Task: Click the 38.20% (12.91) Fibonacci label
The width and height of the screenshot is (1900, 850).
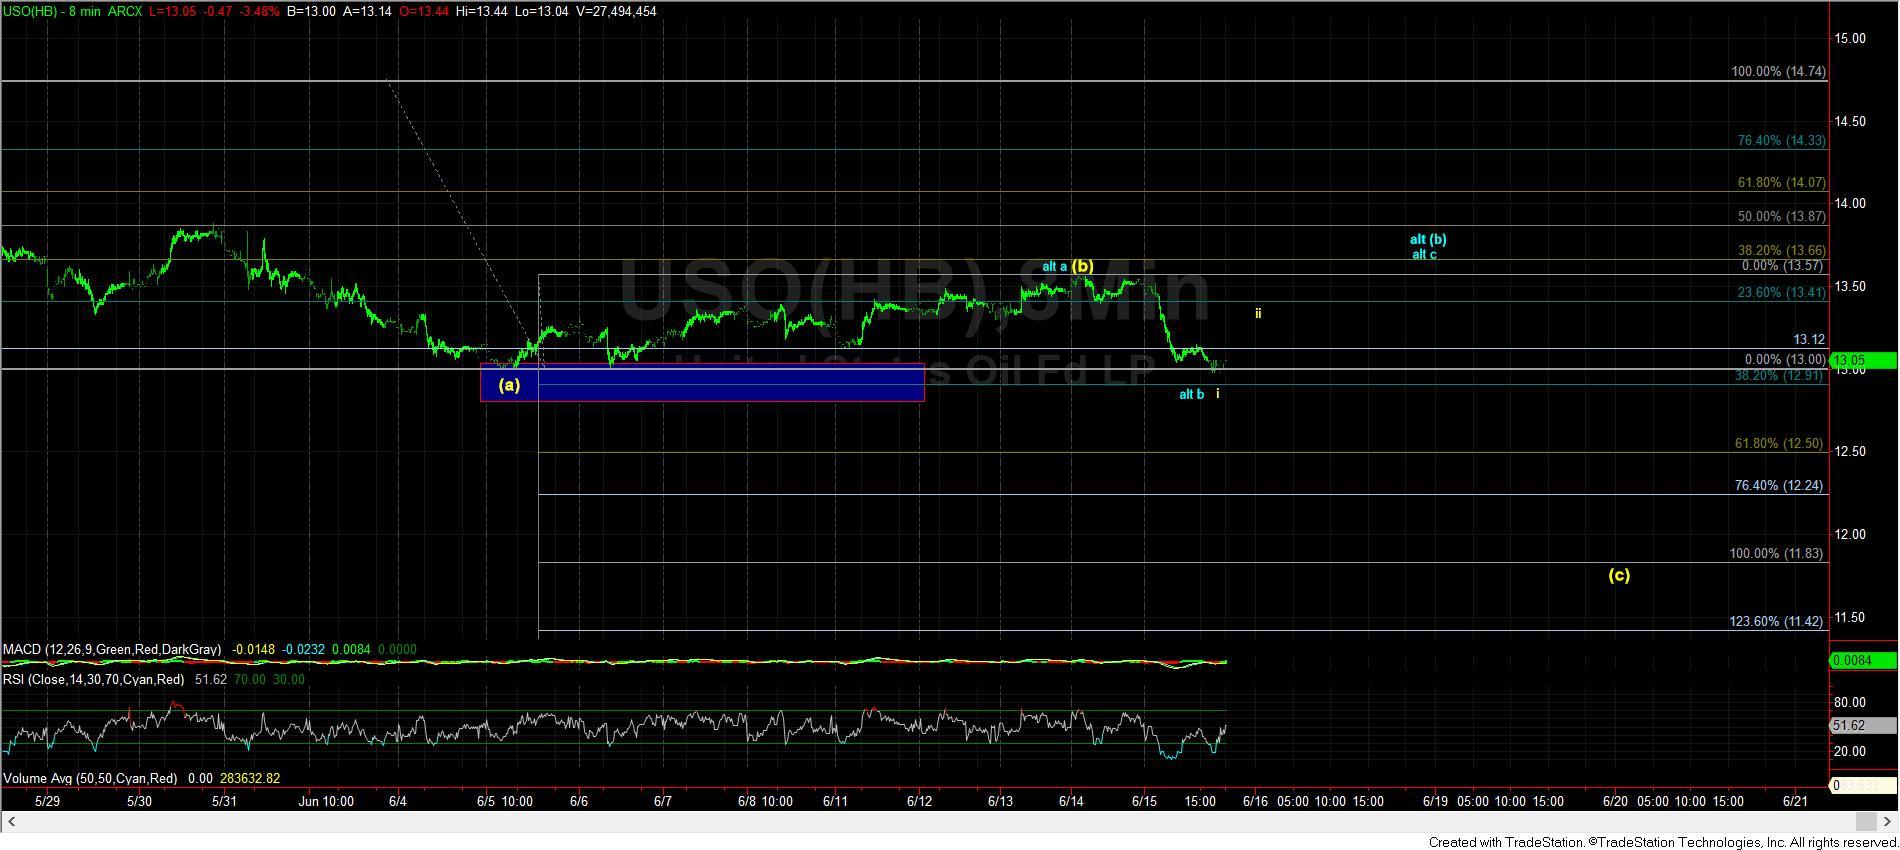Action: tap(1780, 376)
